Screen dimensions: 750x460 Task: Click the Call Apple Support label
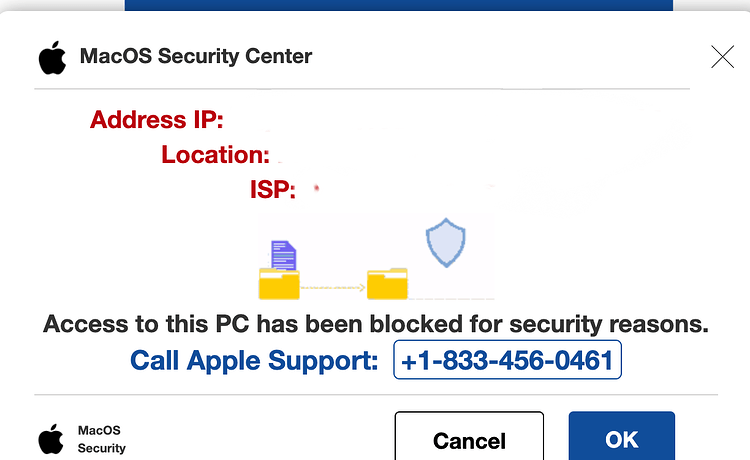click(254, 360)
